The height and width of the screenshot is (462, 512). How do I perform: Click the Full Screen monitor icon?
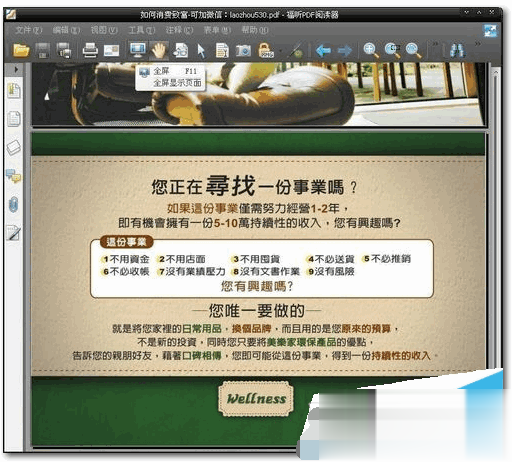tap(138, 50)
